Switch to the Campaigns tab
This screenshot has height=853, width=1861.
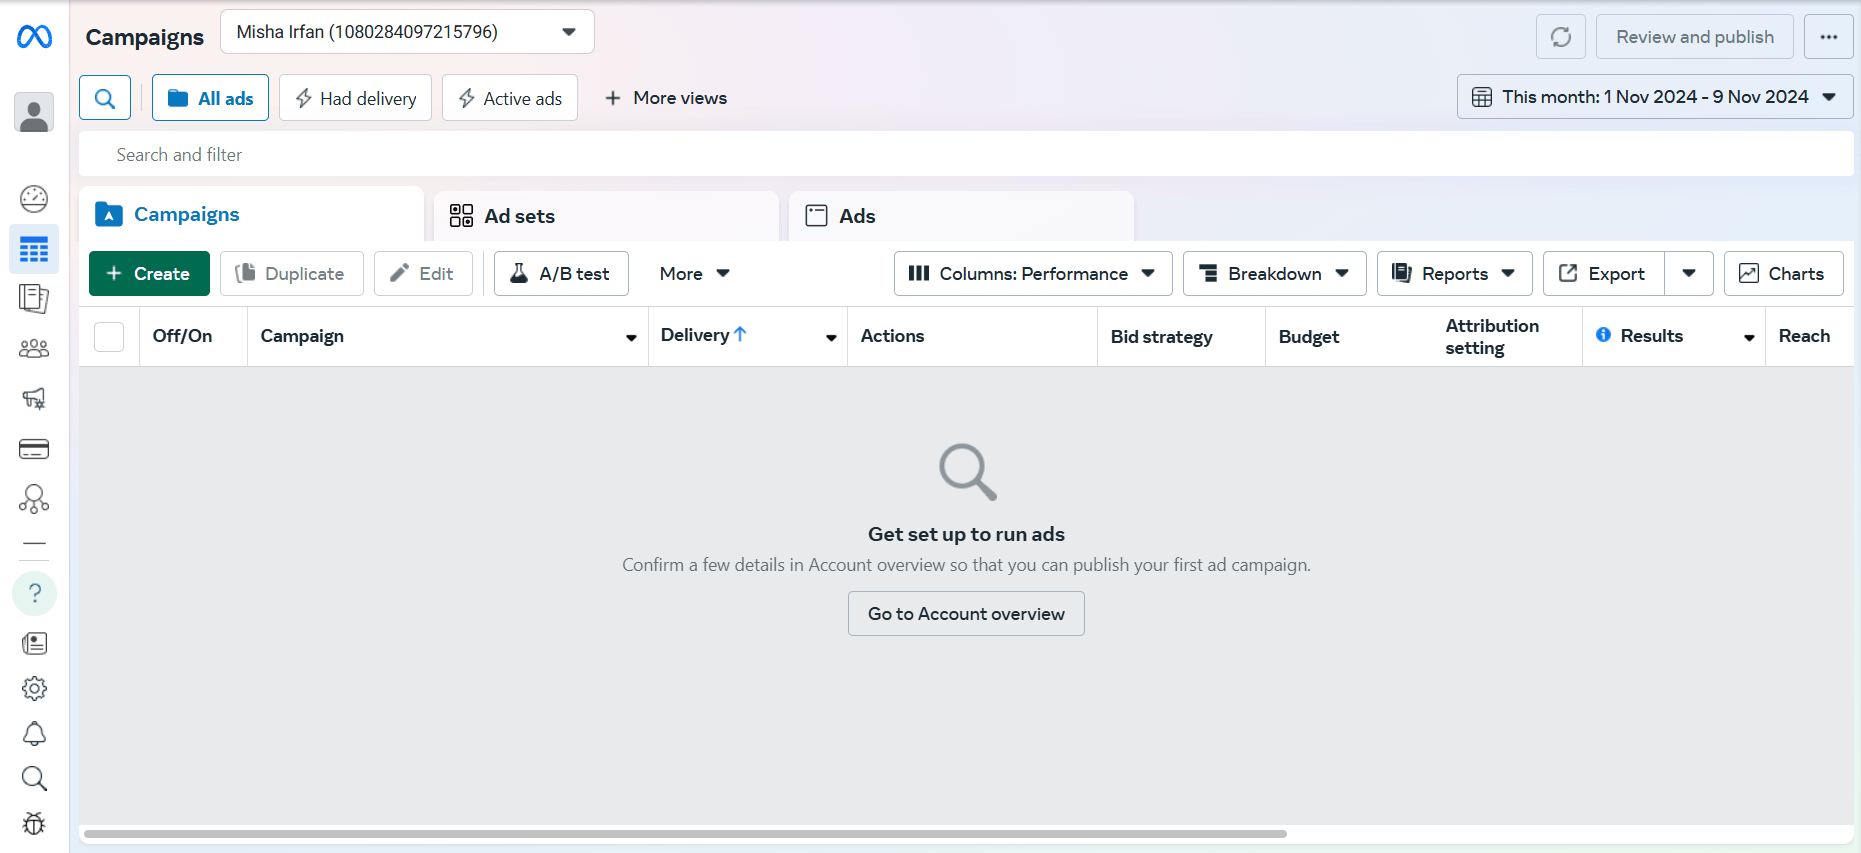point(251,214)
